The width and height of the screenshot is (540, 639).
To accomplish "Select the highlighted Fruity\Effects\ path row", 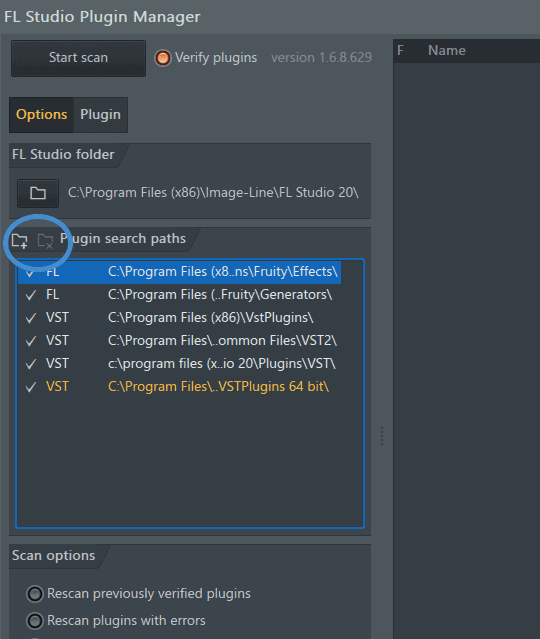I will coord(179,272).
